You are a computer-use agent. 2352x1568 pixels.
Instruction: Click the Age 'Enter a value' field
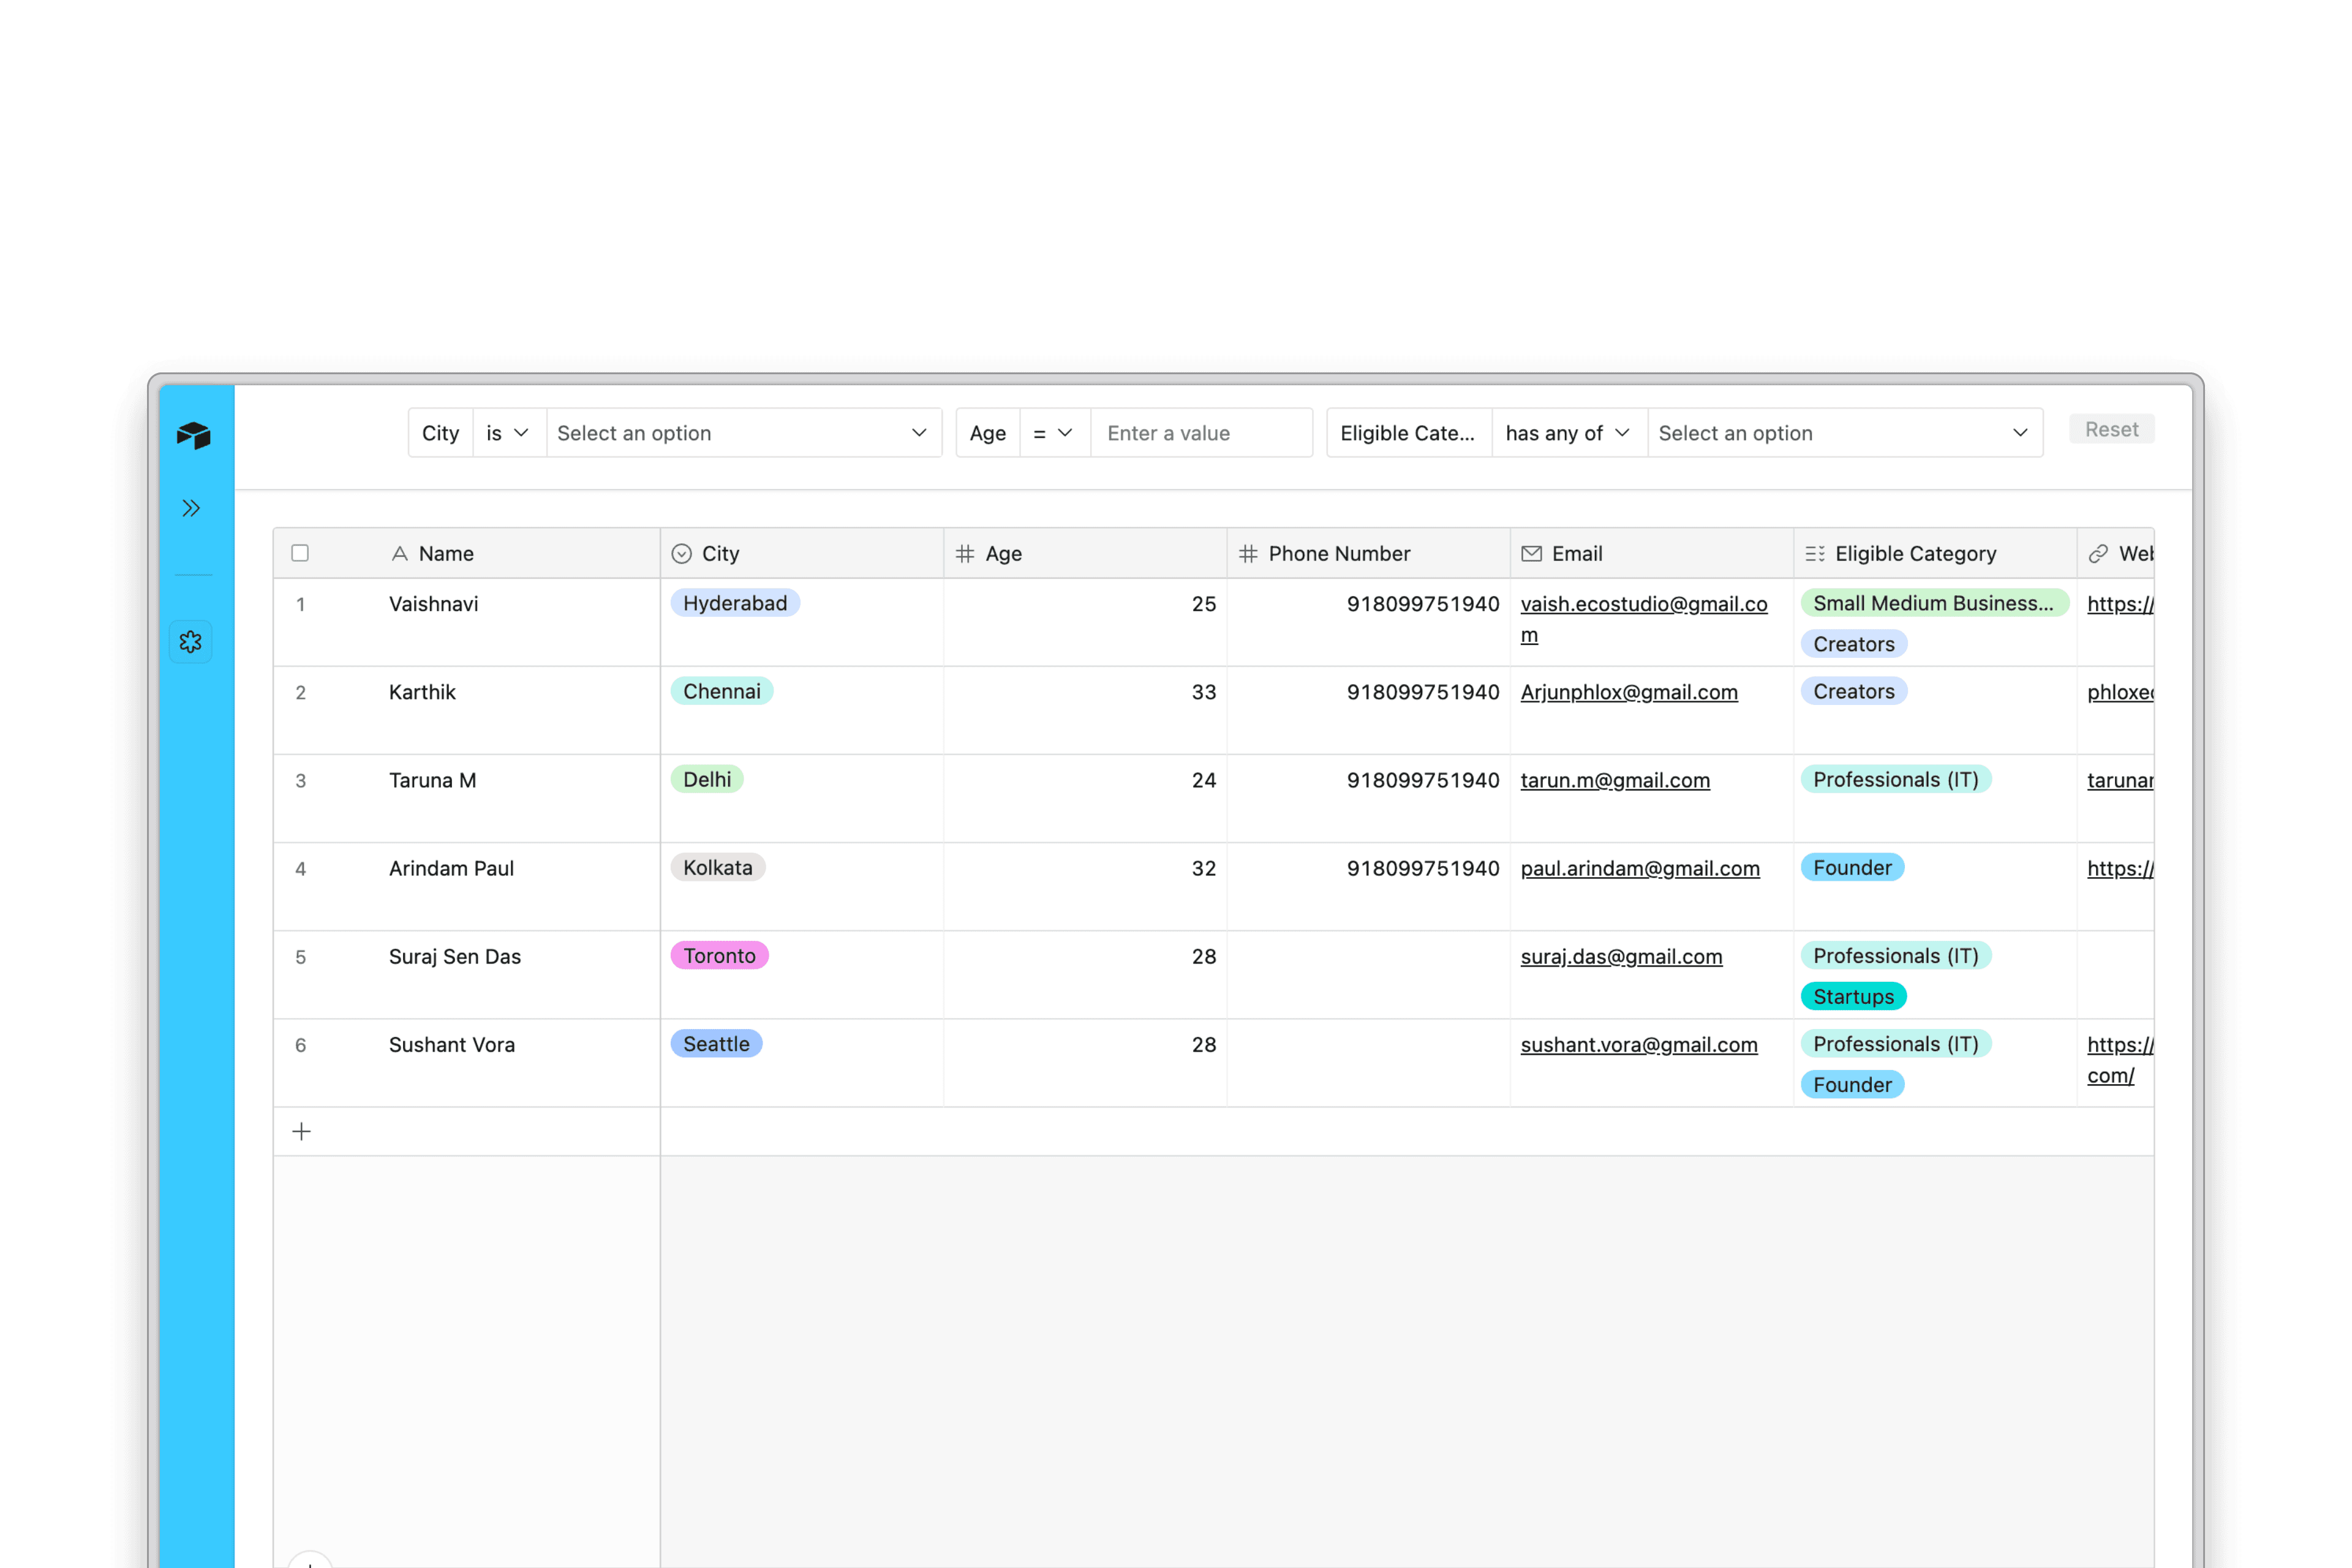tap(1200, 433)
